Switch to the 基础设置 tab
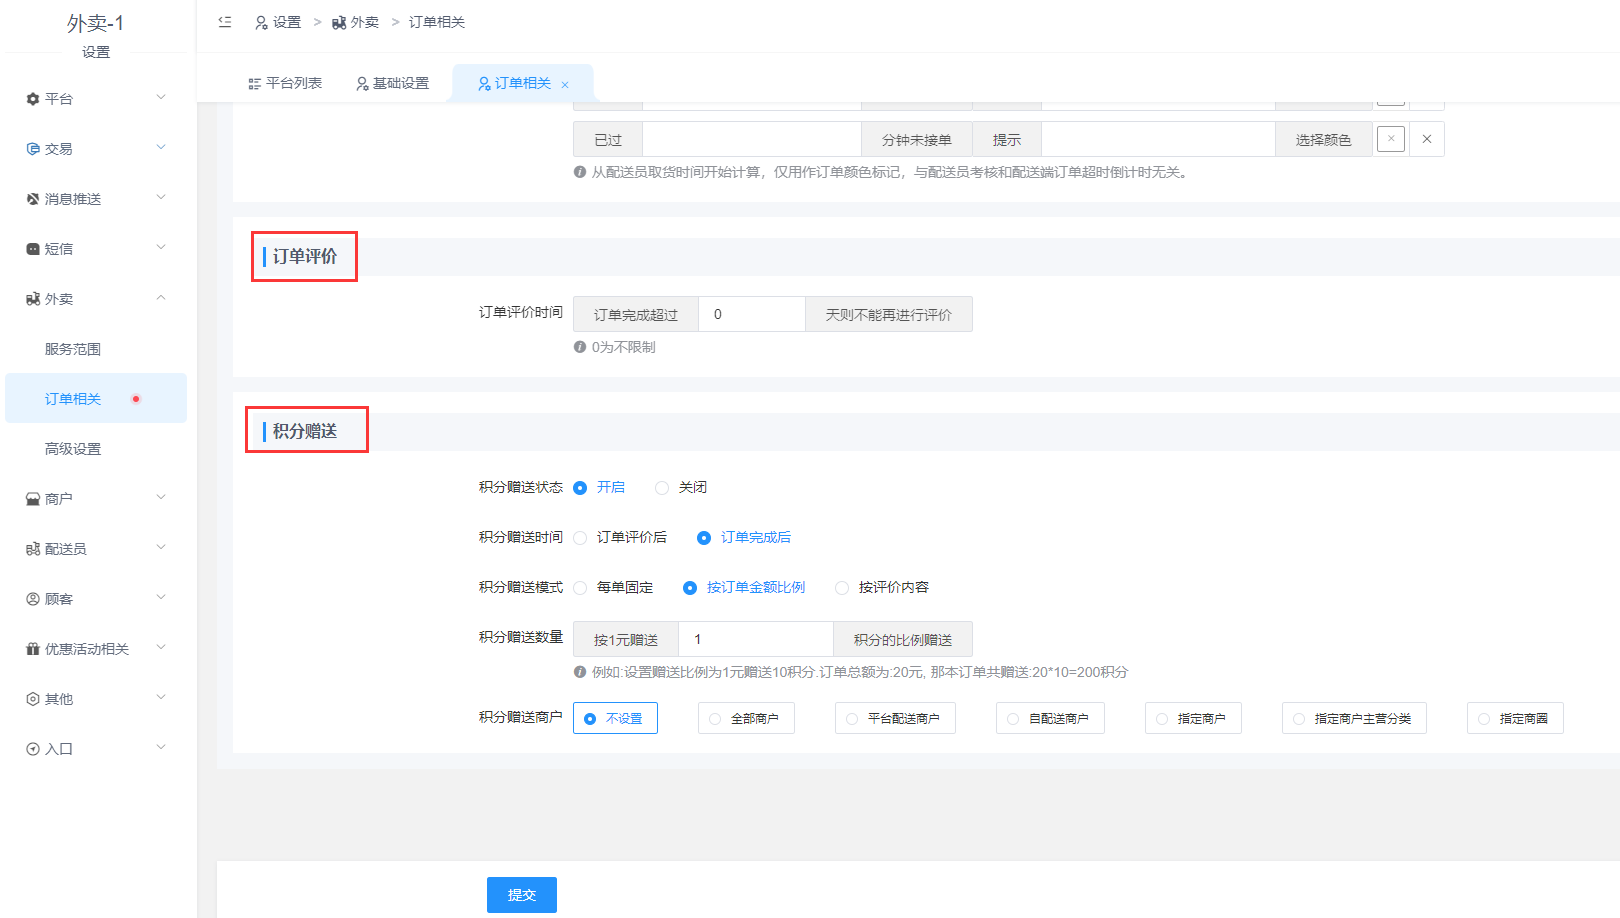This screenshot has width=1620, height=918. point(393,83)
